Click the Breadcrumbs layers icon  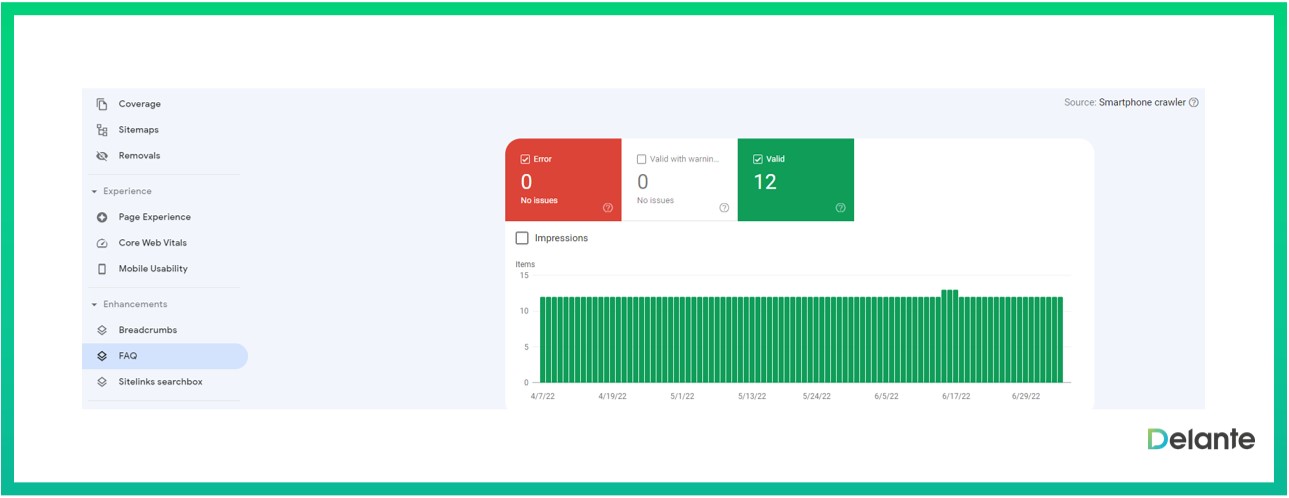click(x=102, y=330)
